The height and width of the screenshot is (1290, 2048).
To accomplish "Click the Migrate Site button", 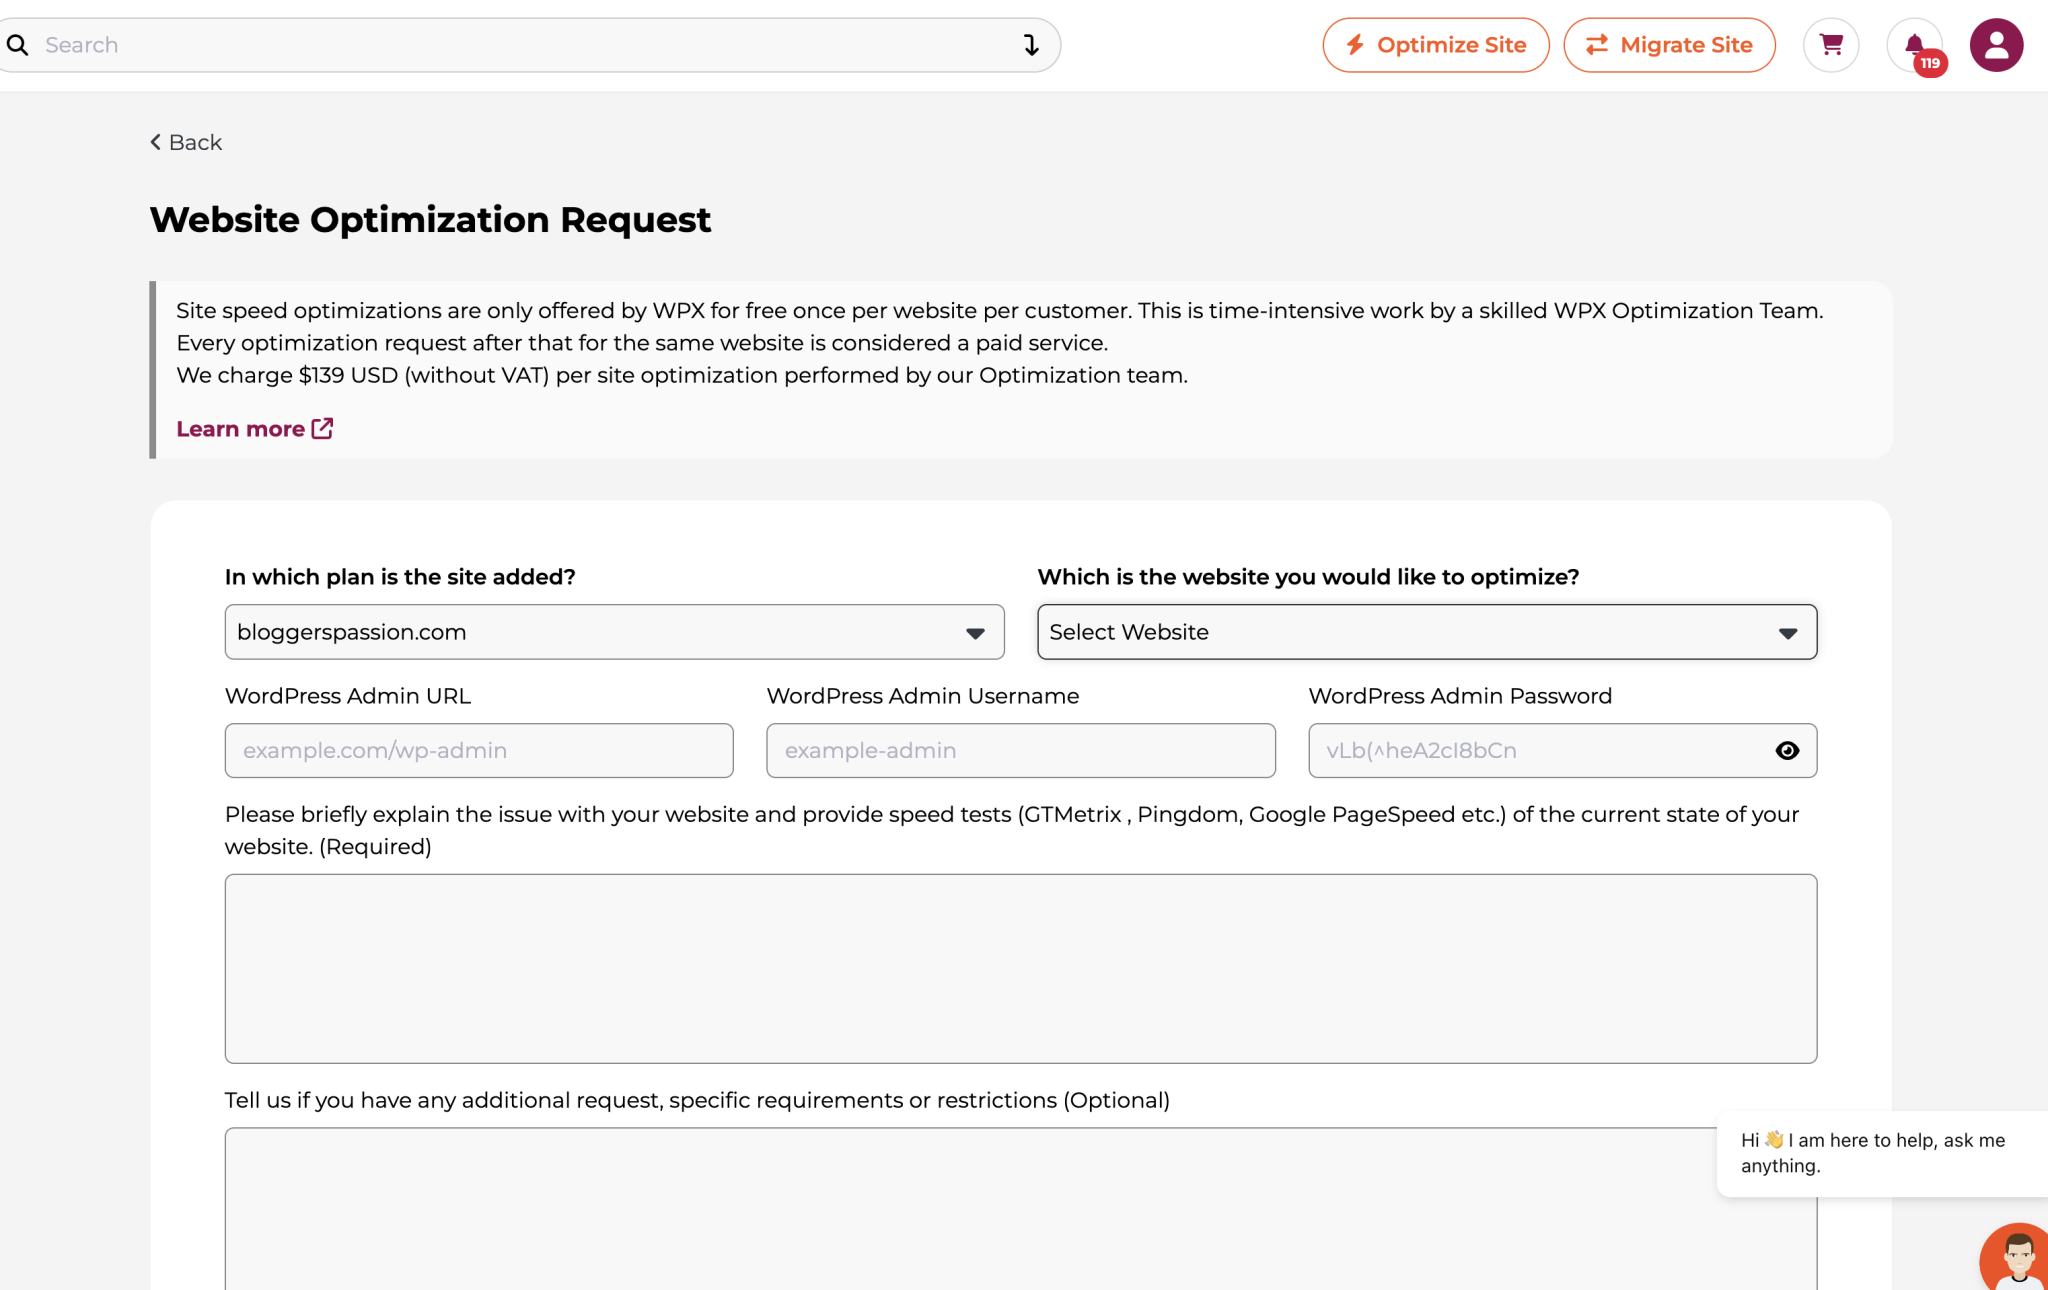I will point(1669,44).
